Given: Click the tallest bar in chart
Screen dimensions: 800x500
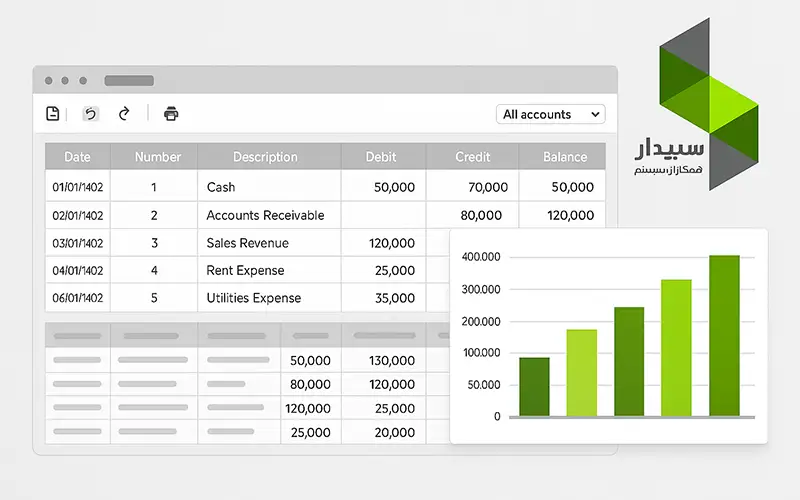Looking at the screenshot, I should click(x=724, y=335).
